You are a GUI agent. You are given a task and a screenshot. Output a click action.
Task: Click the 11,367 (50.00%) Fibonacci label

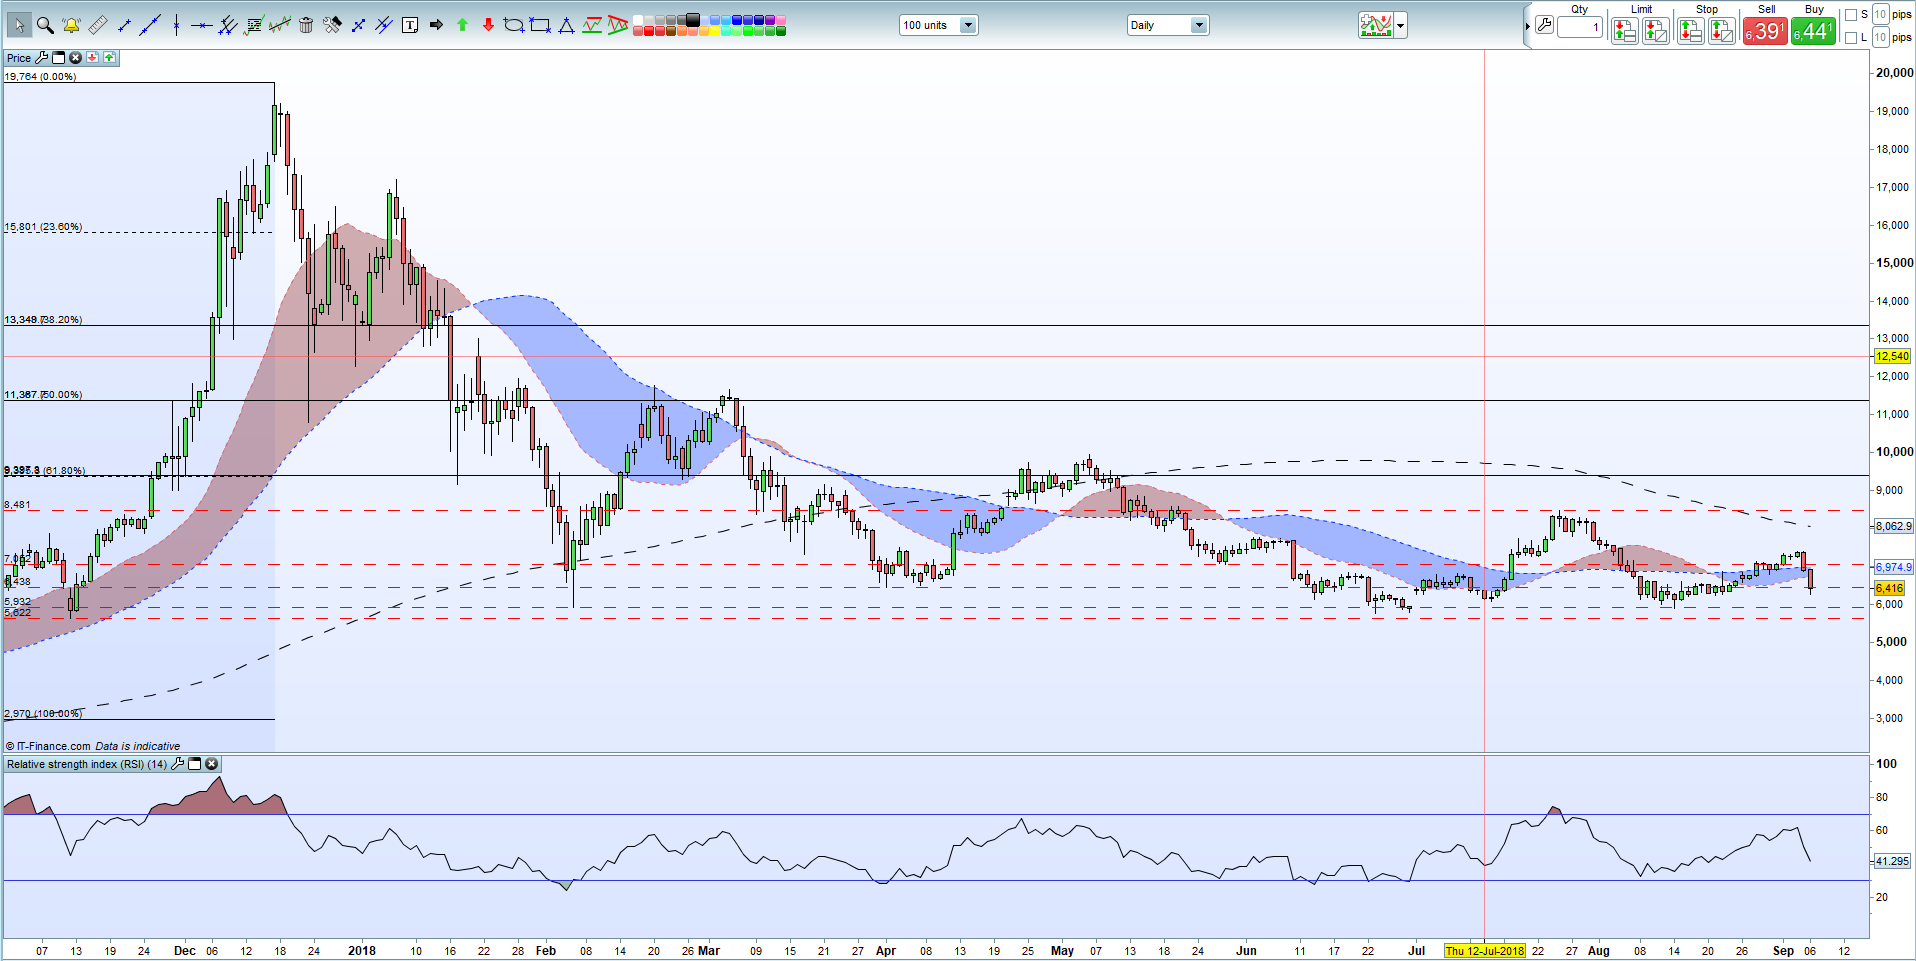click(43, 395)
